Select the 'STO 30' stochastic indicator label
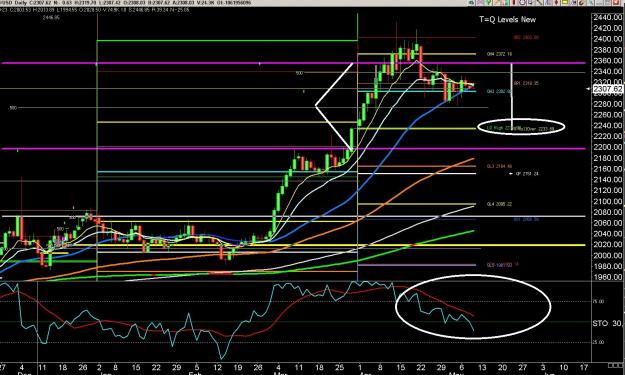This screenshot has width=625, height=375. pos(607,323)
